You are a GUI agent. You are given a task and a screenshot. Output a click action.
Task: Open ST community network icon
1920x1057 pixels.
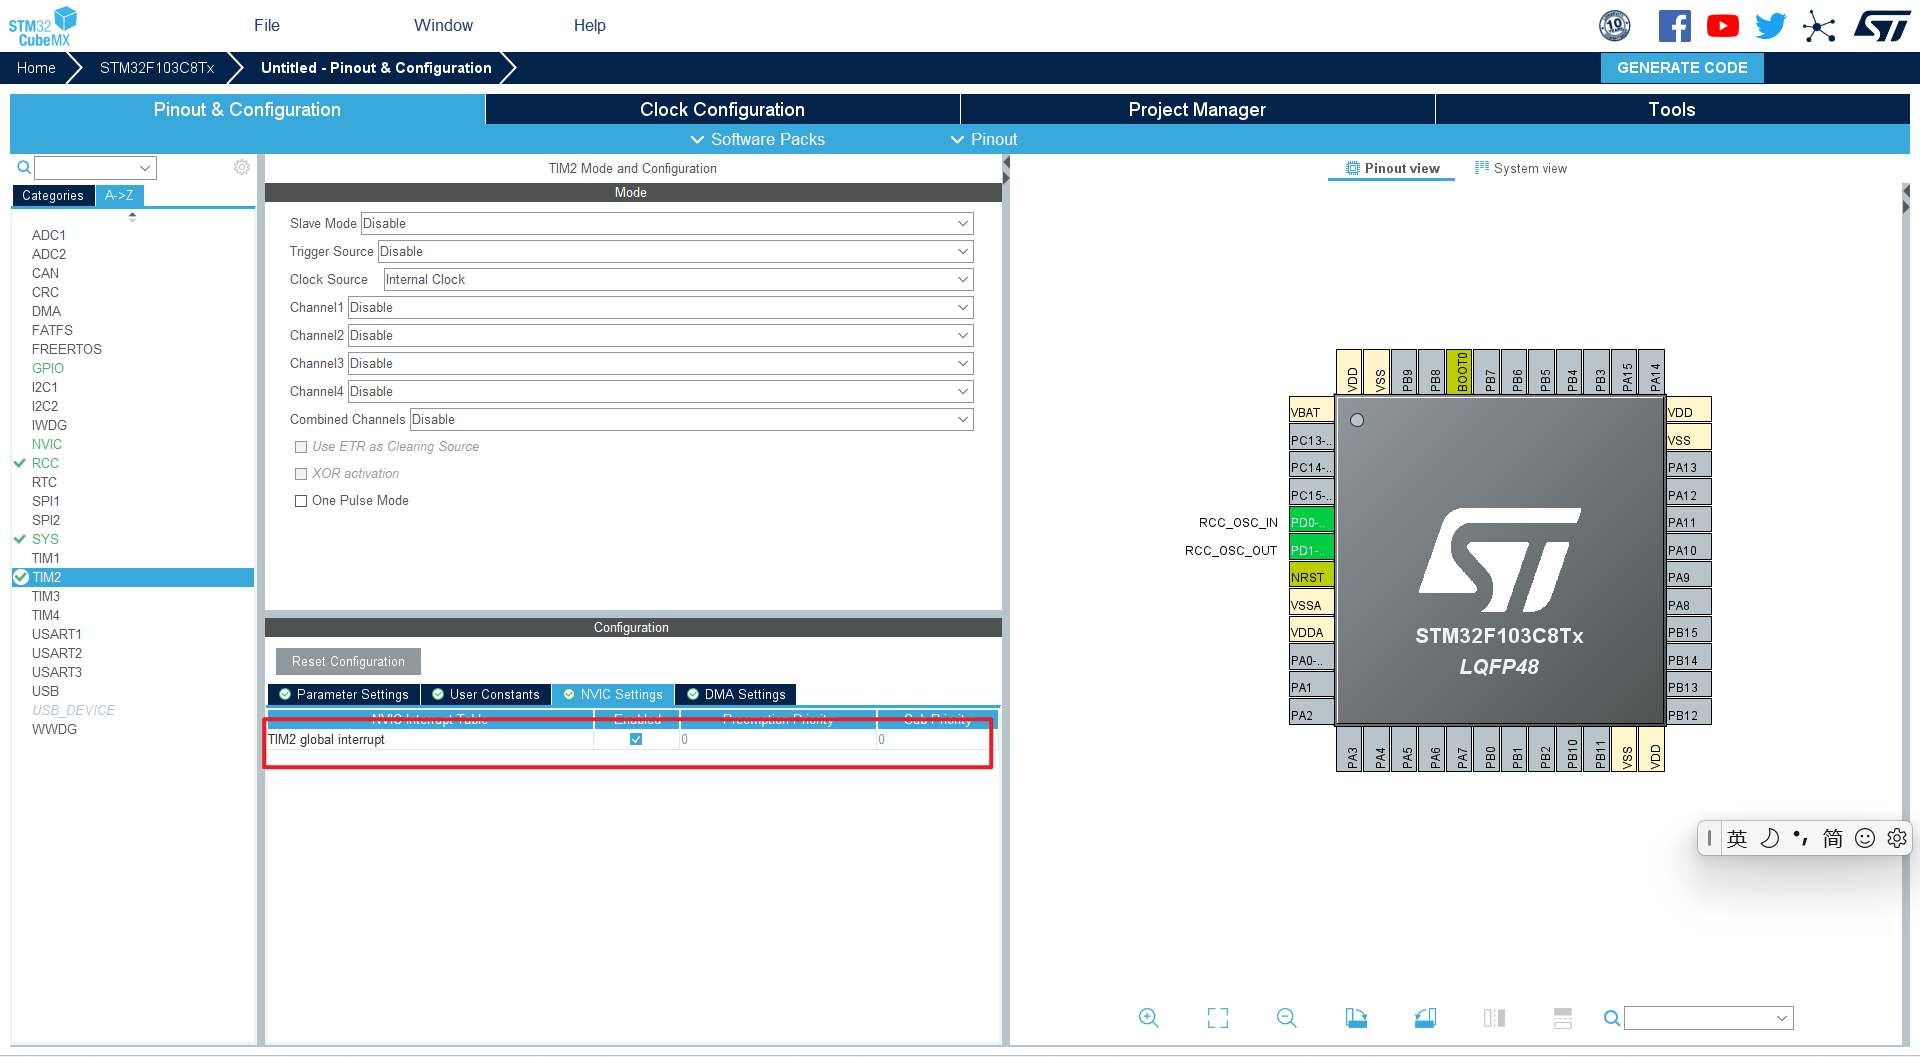1819,26
